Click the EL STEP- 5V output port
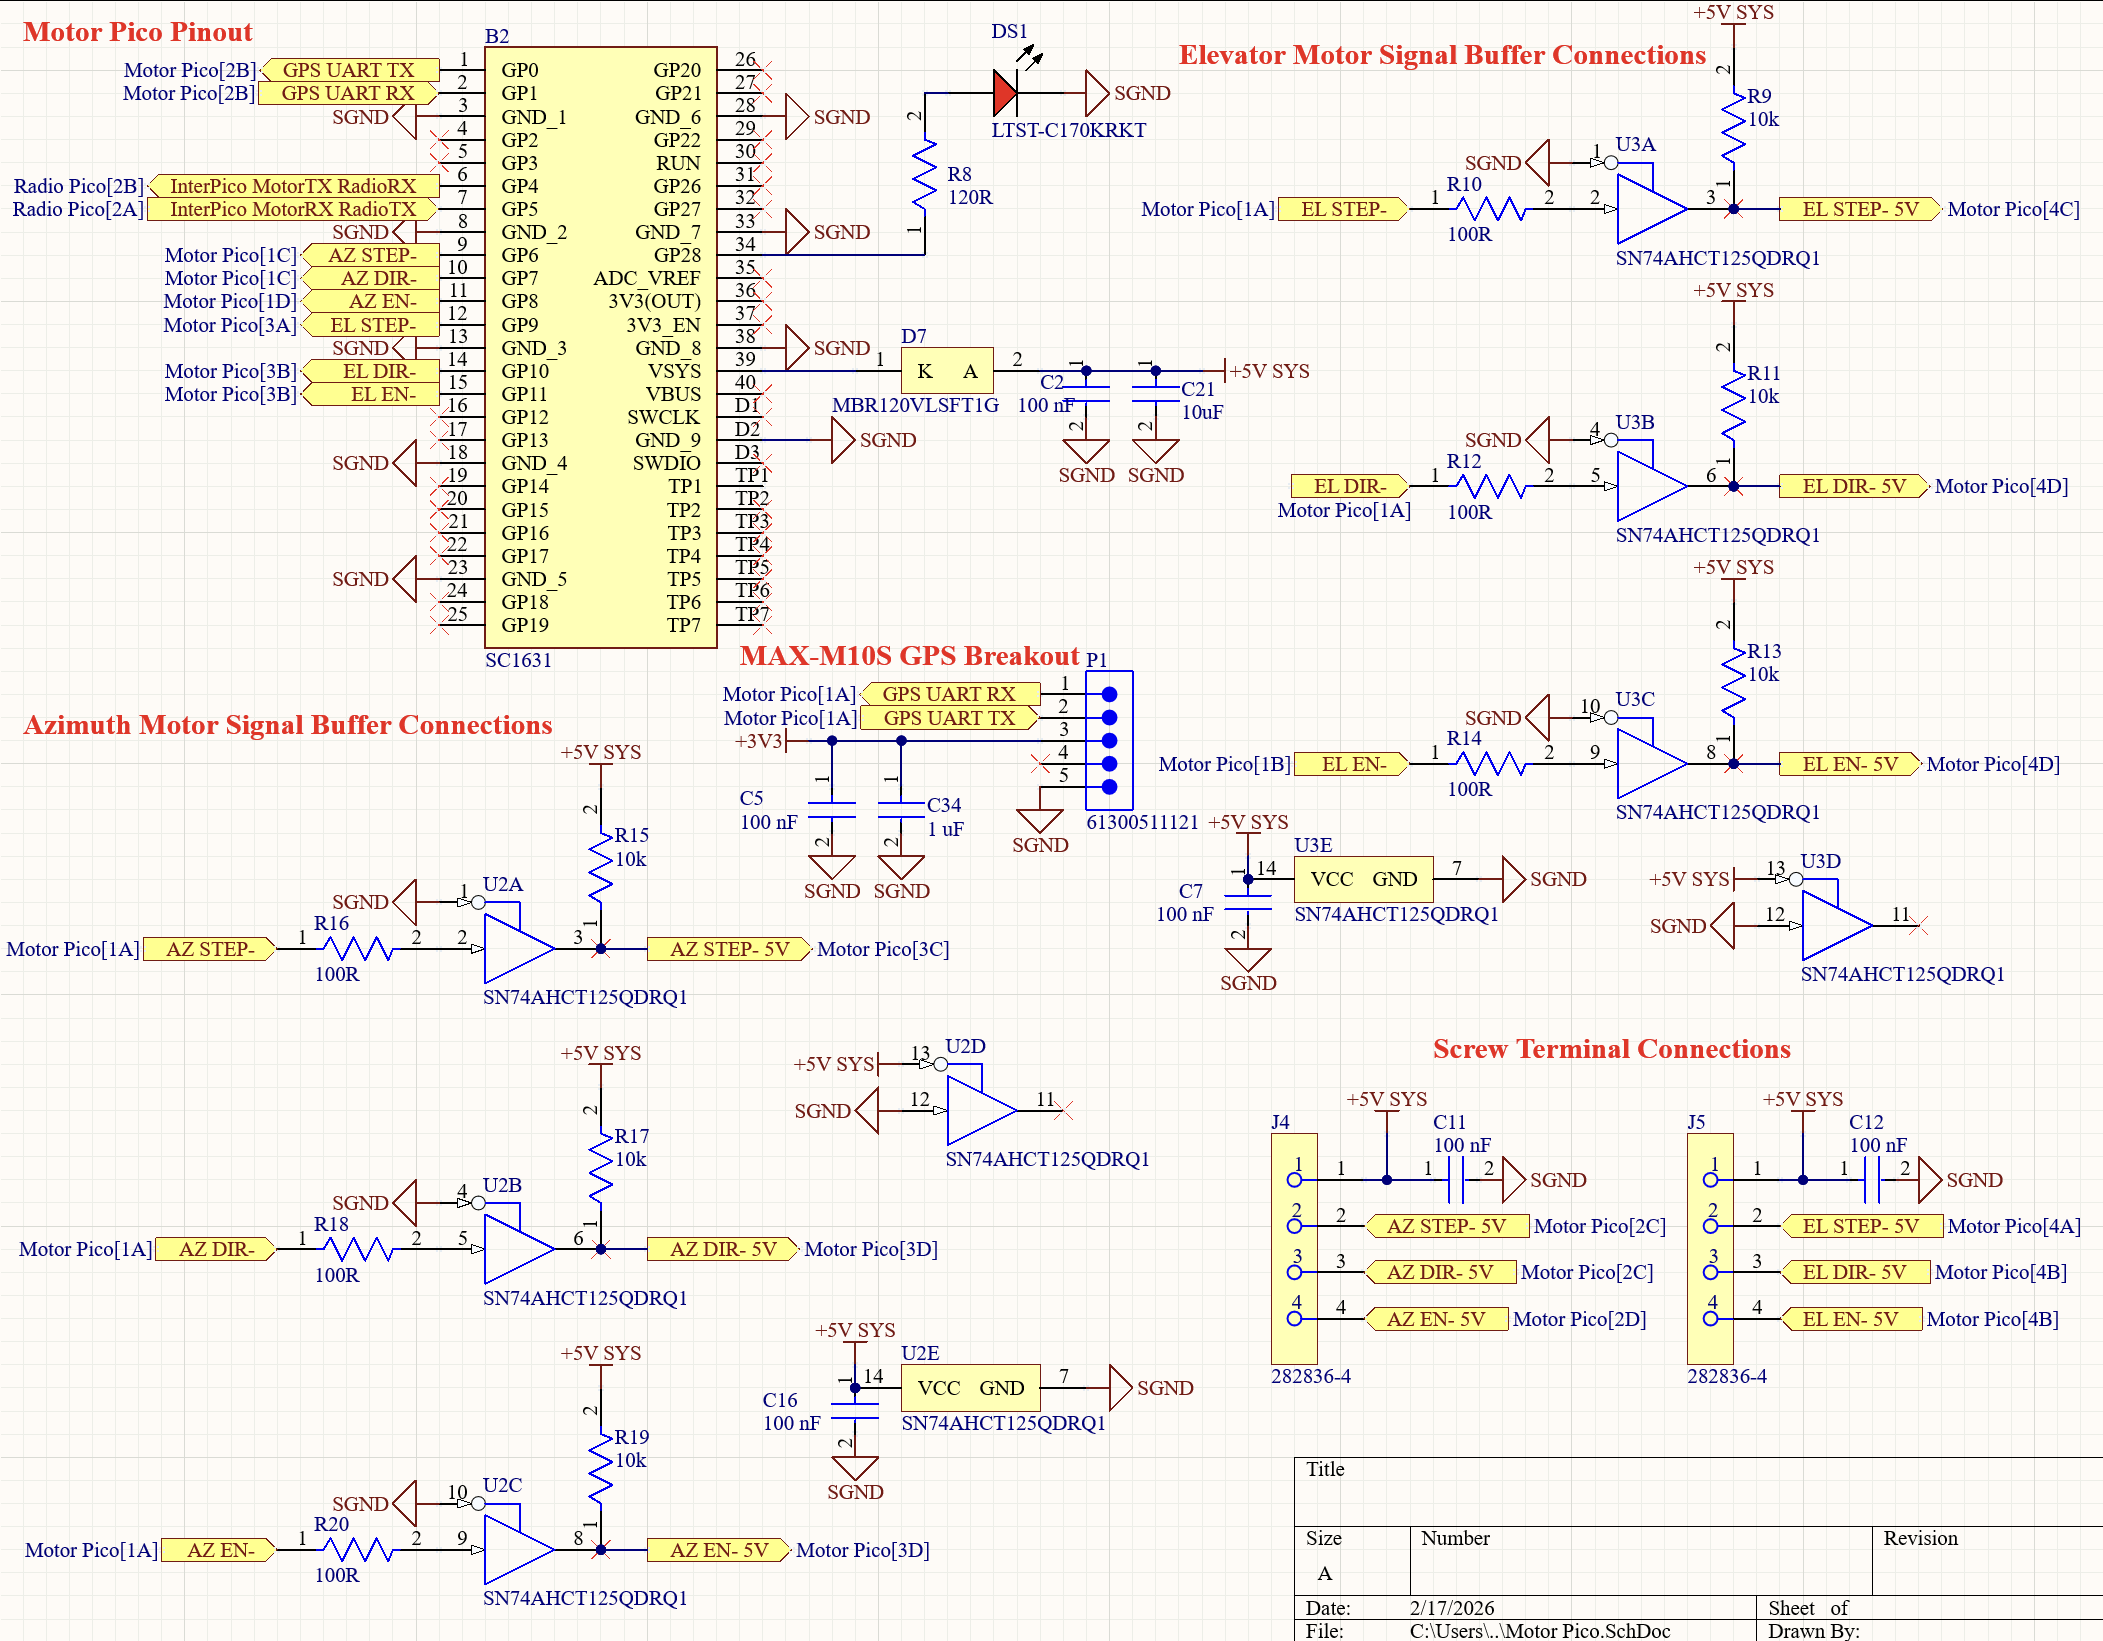The image size is (2103, 1641). (1857, 209)
